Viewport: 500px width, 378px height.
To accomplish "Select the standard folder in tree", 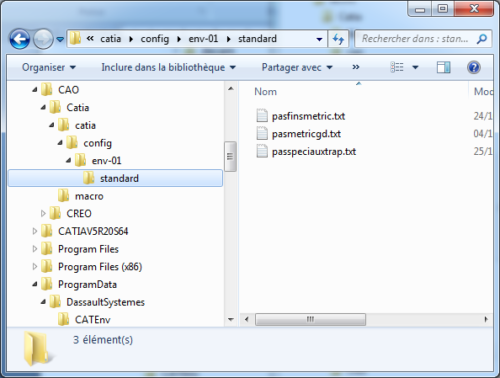I will pyautogui.click(x=115, y=178).
